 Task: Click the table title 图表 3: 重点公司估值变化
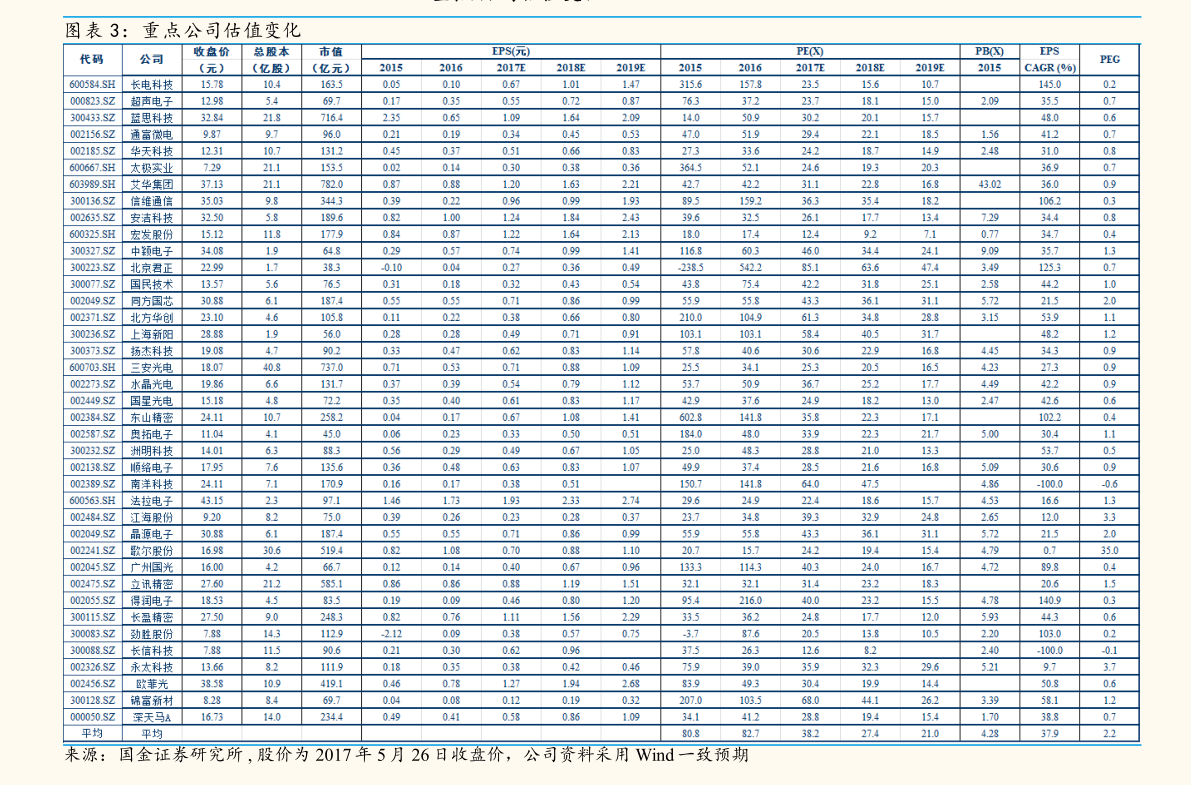[x=182, y=30]
